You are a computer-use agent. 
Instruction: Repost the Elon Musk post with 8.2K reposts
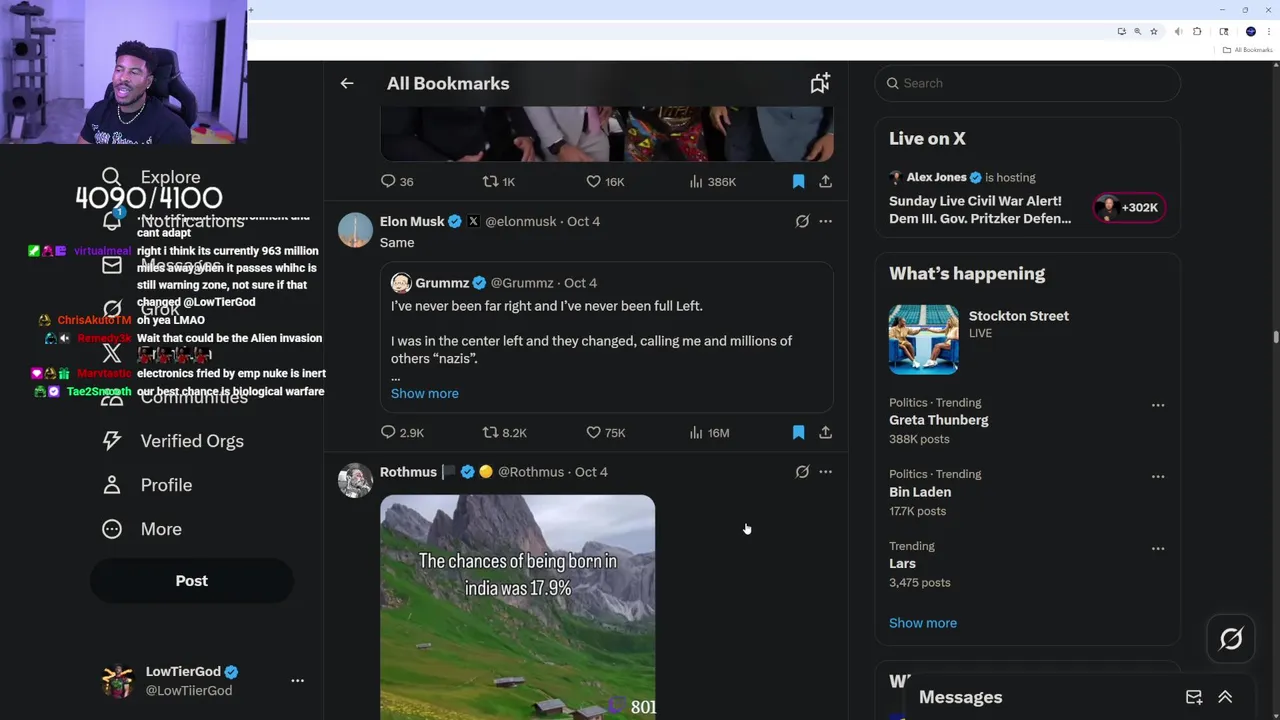click(x=504, y=433)
